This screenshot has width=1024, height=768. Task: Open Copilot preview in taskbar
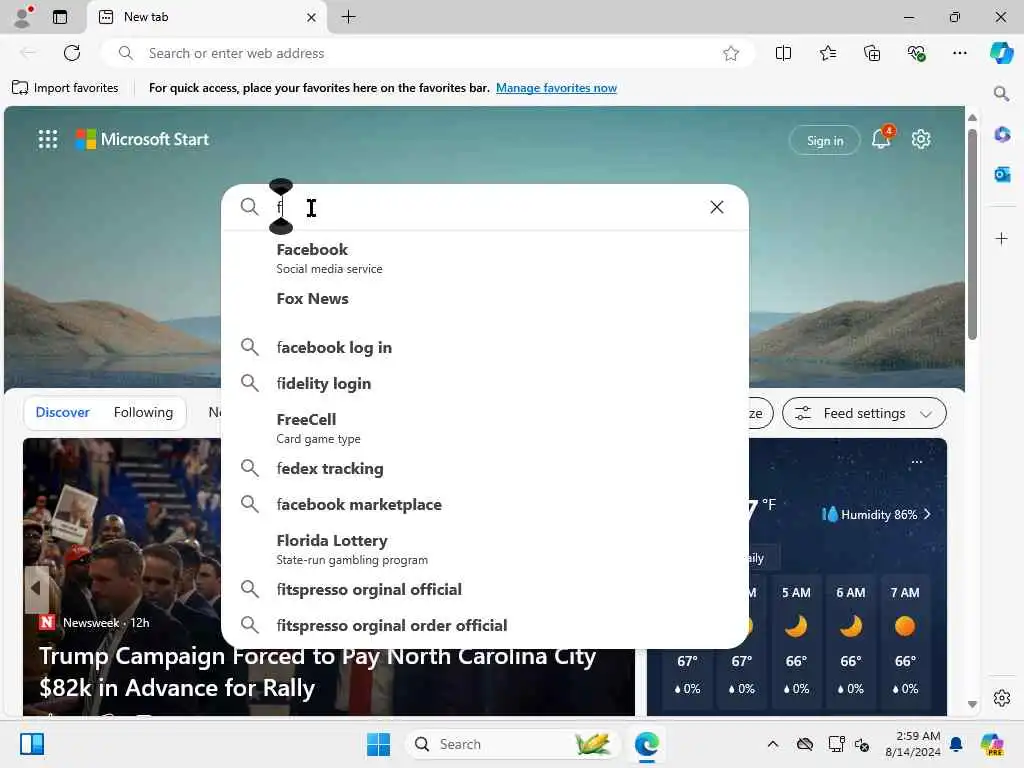coord(992,744)
